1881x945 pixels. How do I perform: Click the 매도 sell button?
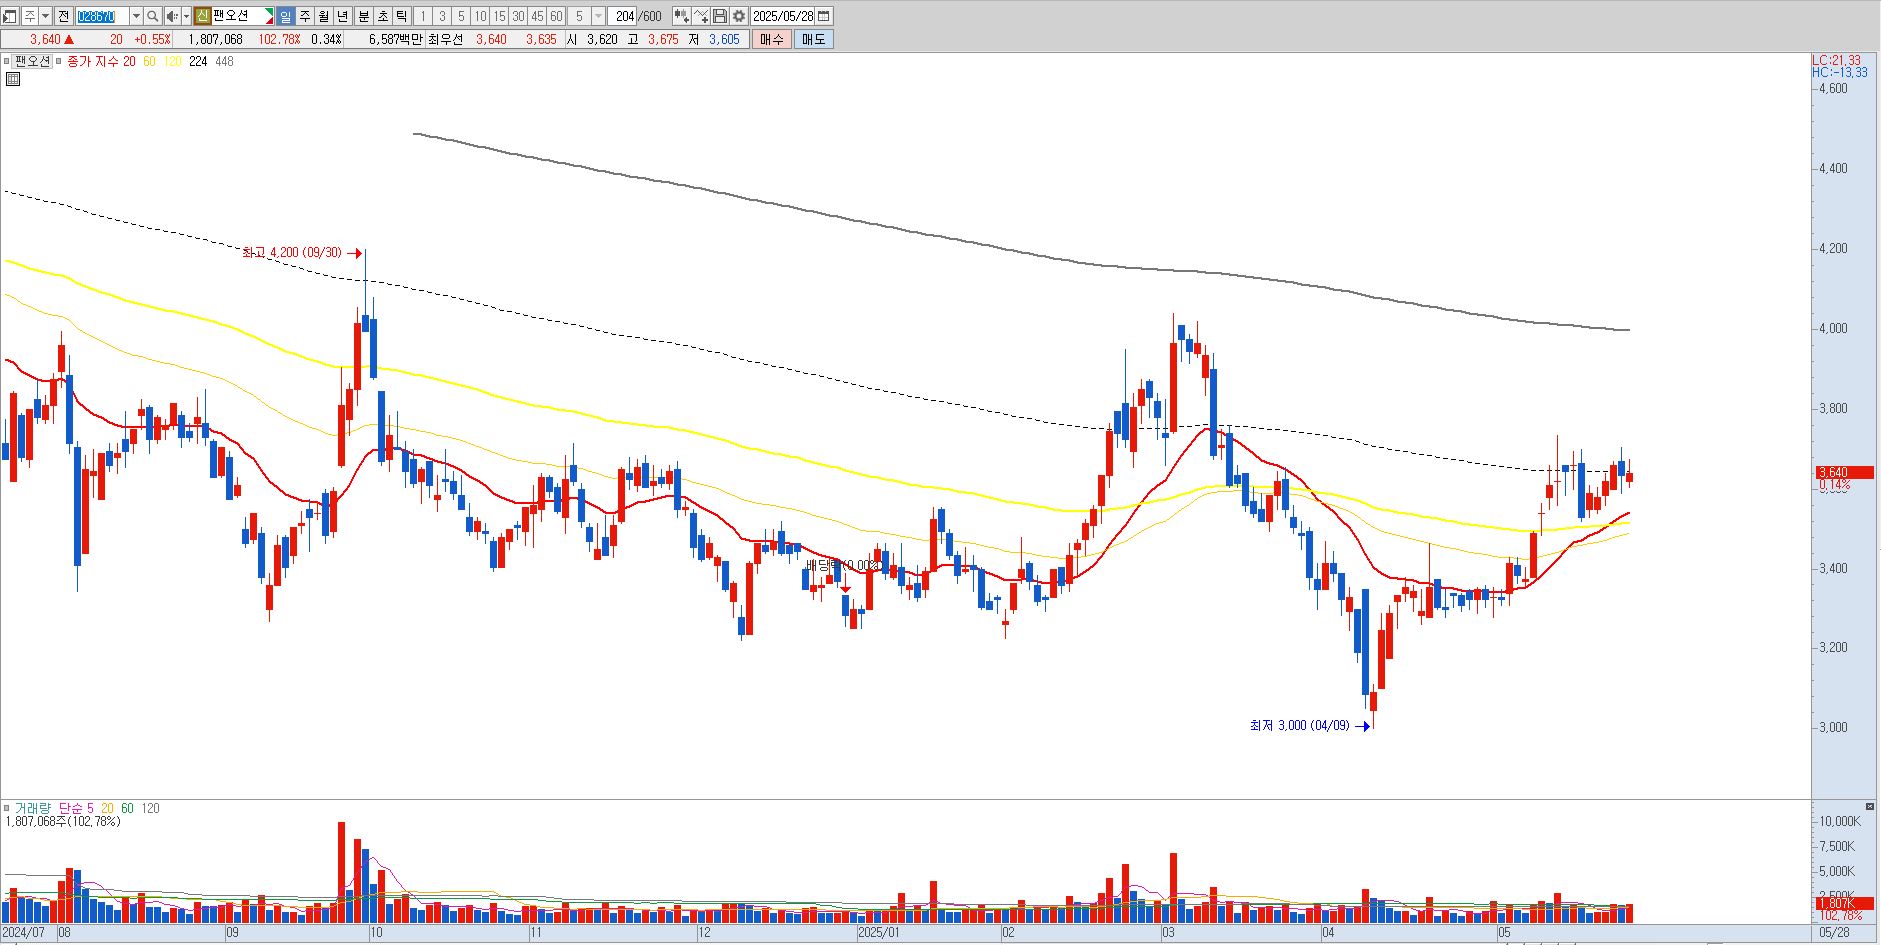[x=813, y=39]
